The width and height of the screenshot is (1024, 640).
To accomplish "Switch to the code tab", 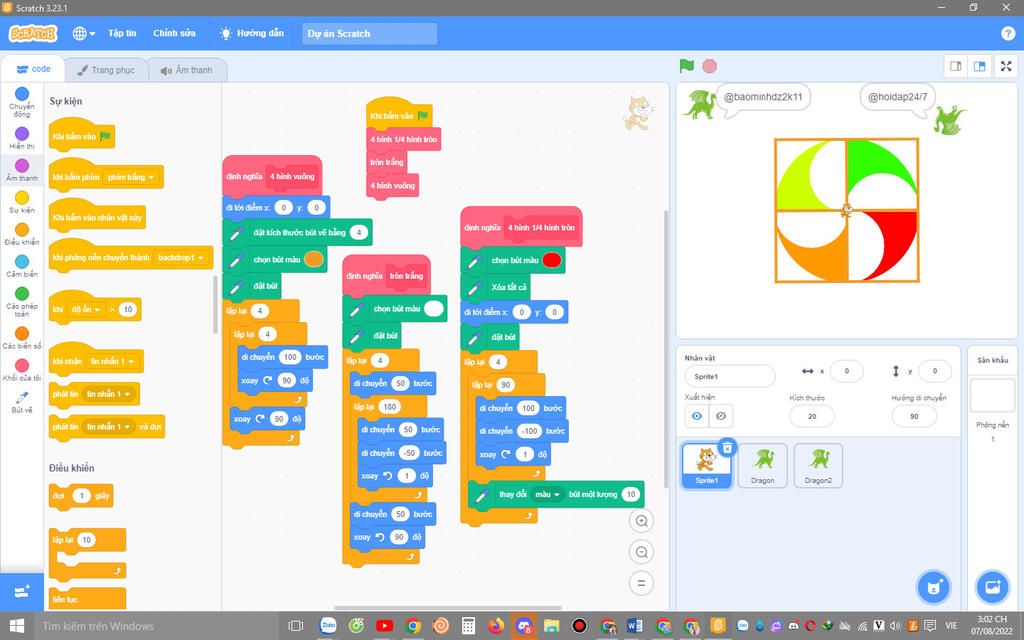I will pos(33,69).
